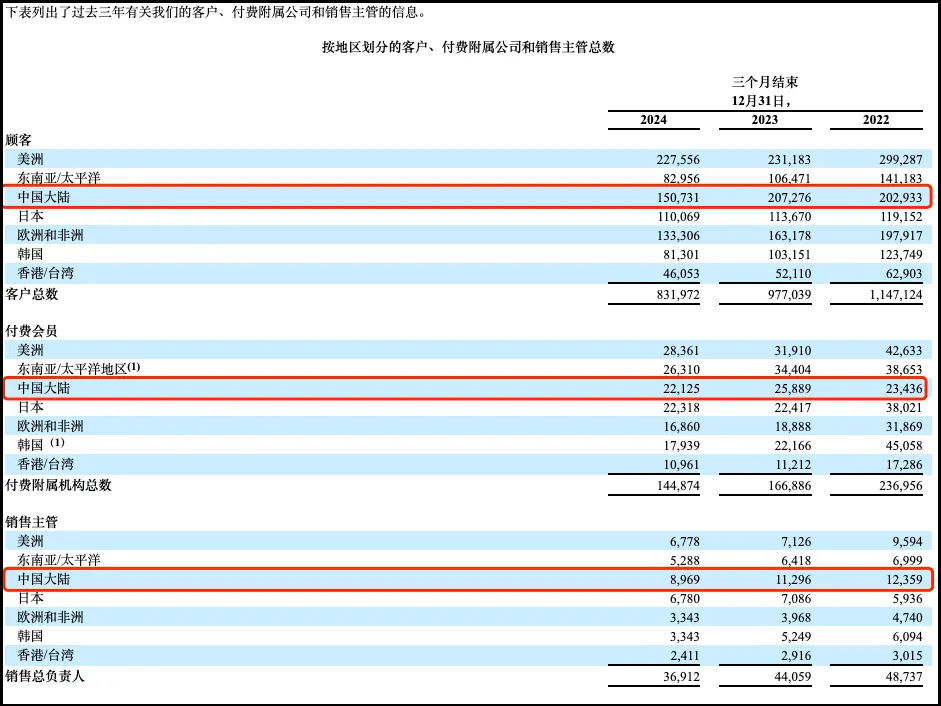
Task: Click cell value 25,889
Action: click(793, 388)
